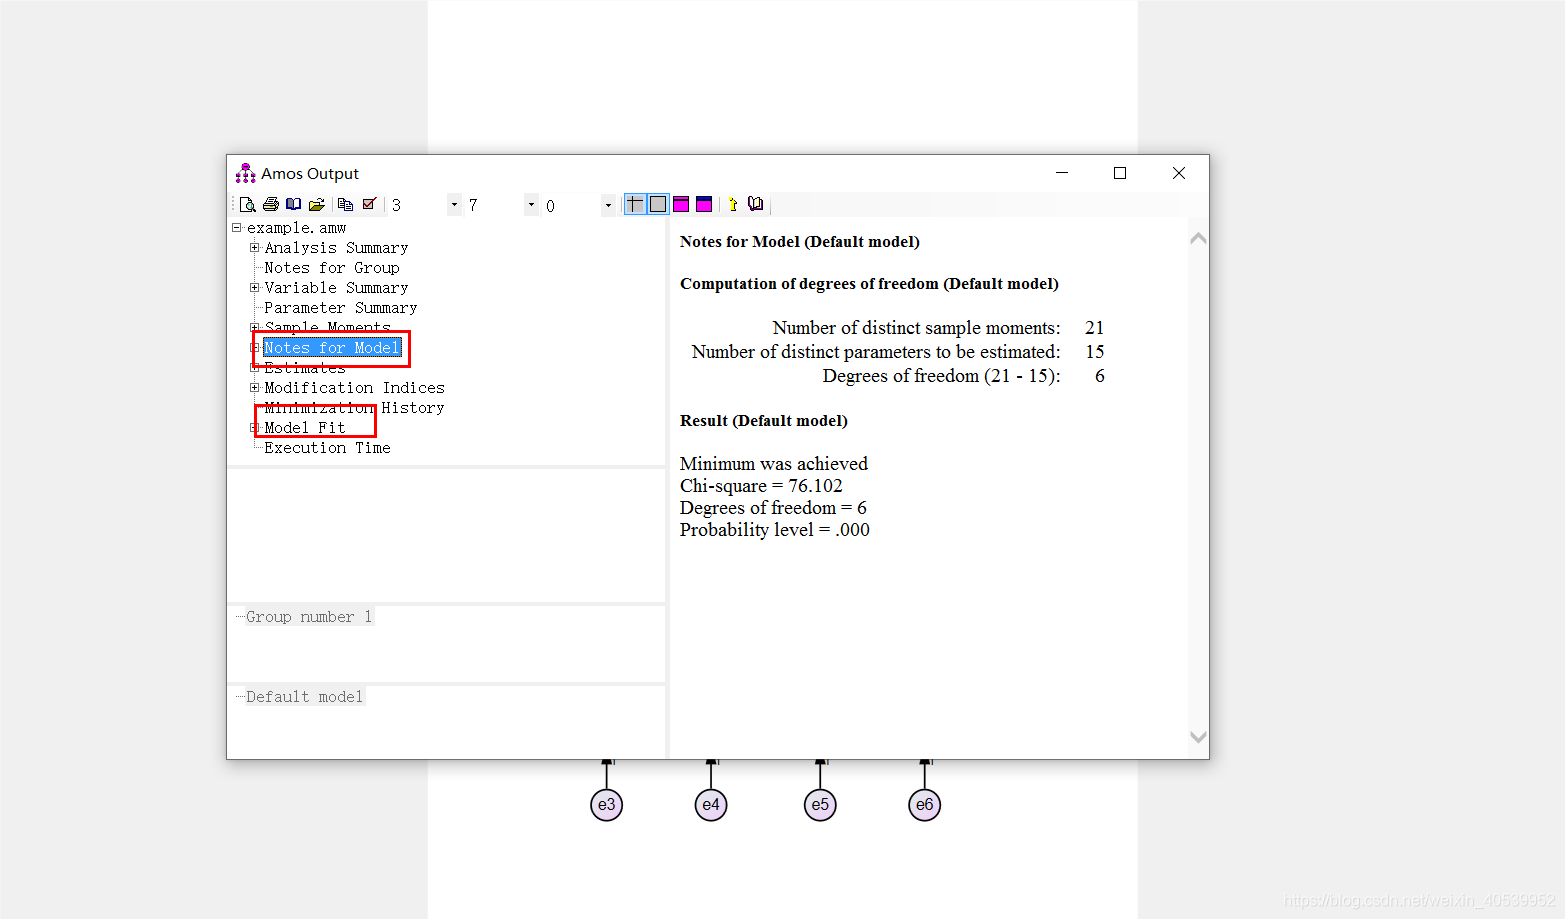The width and height of the screenshot is (1565, 919).
Task: Click the output pane scroll down arrow
Action: click(1198, 737)
